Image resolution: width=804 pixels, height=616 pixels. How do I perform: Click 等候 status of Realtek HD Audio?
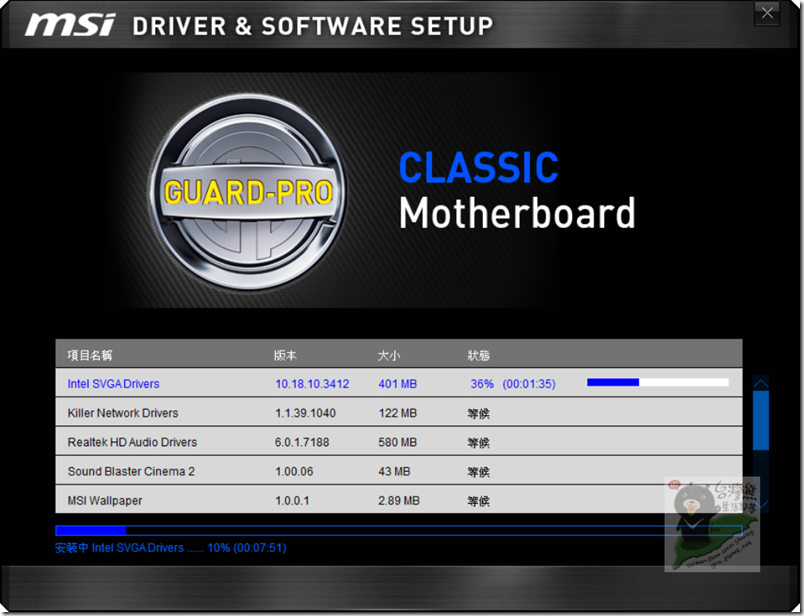pos(478,443)
